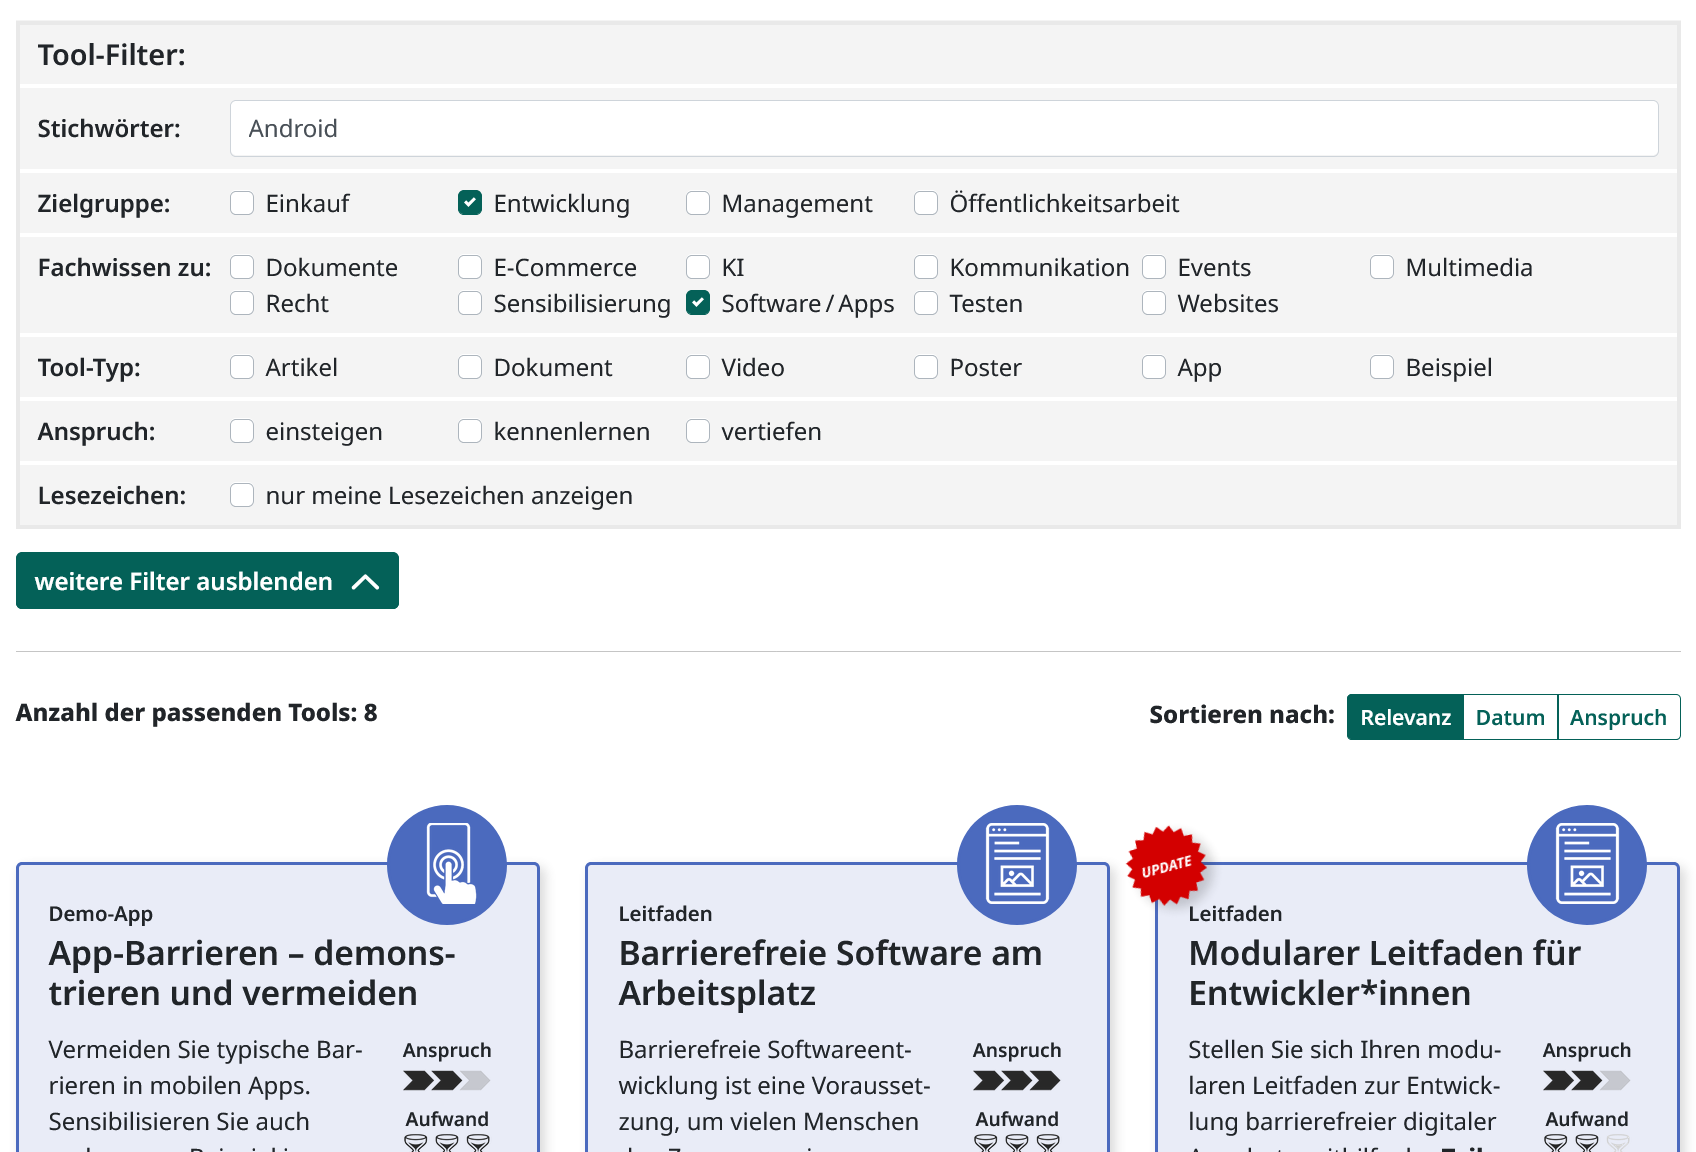Viewport: 1696px width, 1152px height.
Task: Show only my bookmarks checkbox
Action: click(242, 495)
